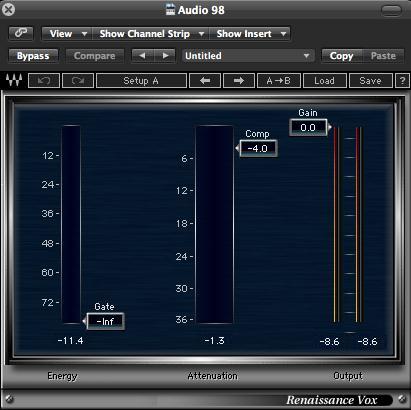The width and height of the screenshot is (411, 410).
Task: Click the link chain icon button
Action: (21, 33)
